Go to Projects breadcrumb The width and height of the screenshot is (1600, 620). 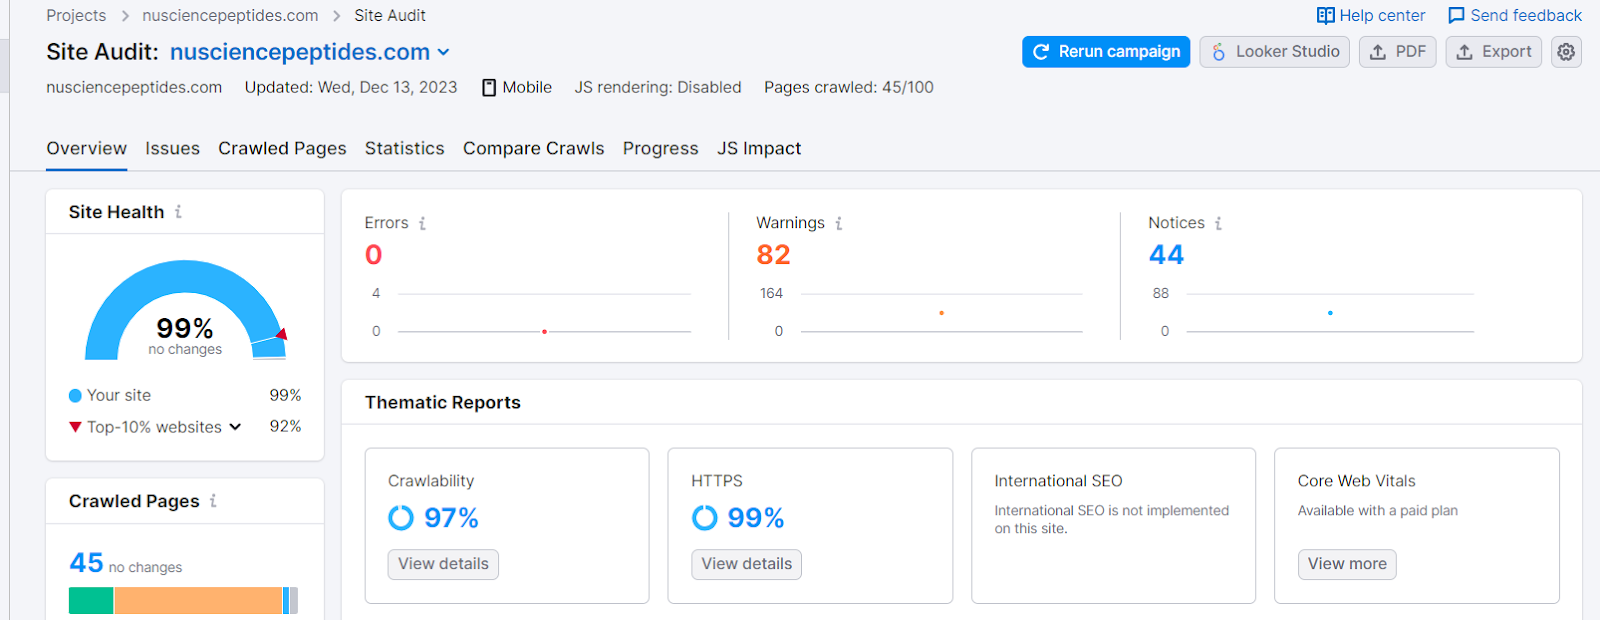click(76, 16)
